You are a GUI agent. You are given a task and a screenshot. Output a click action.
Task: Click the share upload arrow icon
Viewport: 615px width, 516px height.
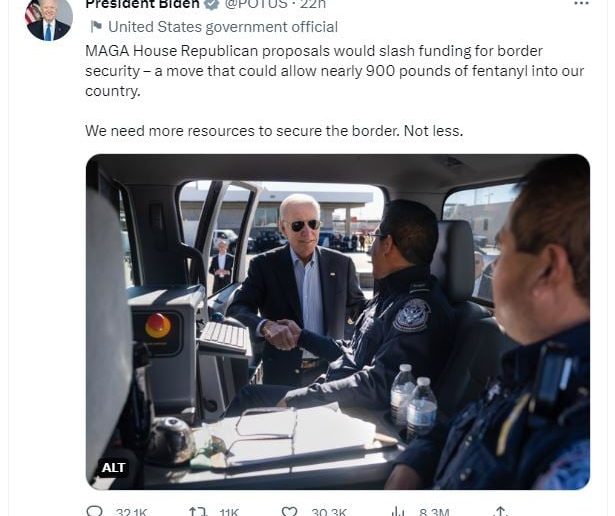point(500,511)
